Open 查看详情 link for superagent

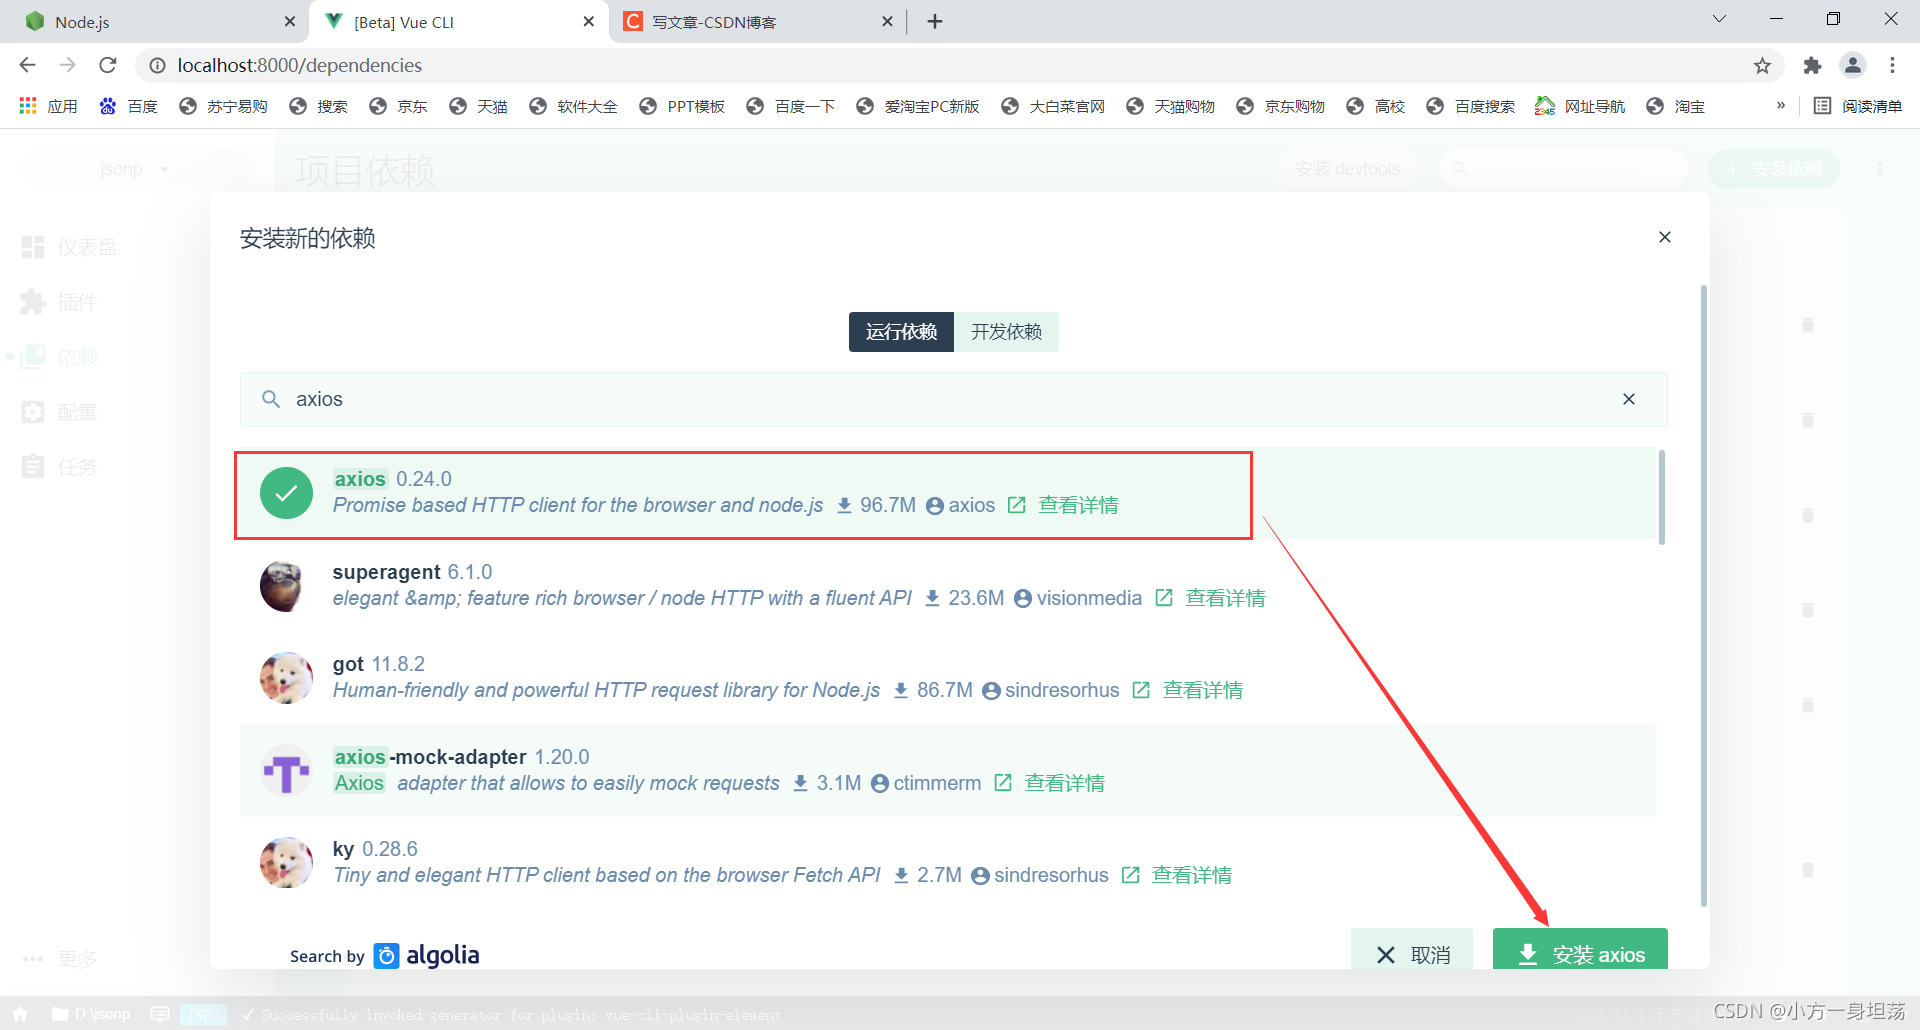1225,598
